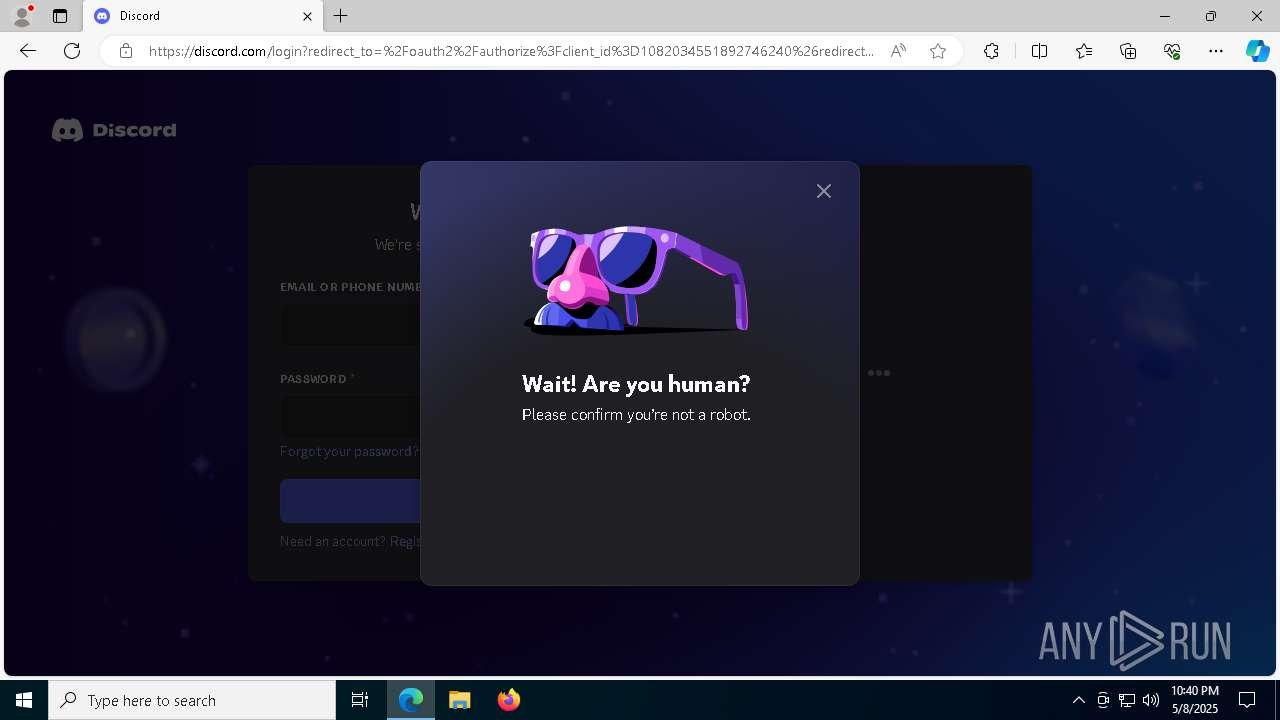
Task: Add this page to favorites
Action: point(938,51)
